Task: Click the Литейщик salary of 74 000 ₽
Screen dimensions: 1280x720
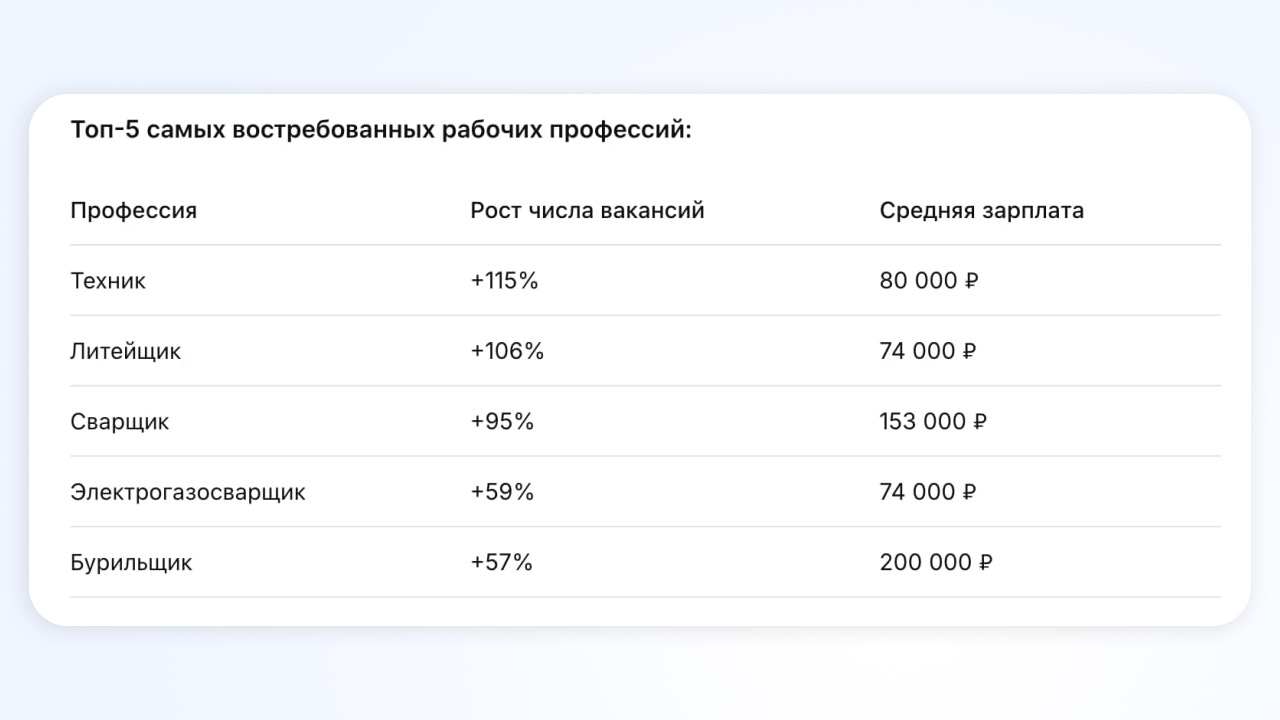Action: [x=928, y=352]
